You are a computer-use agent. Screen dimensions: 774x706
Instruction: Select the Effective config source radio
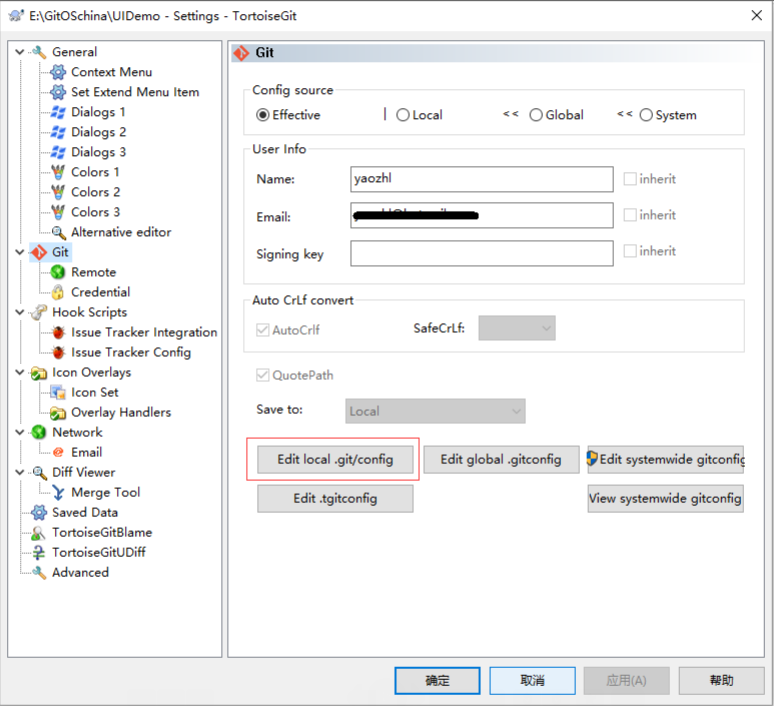(263, 115)
